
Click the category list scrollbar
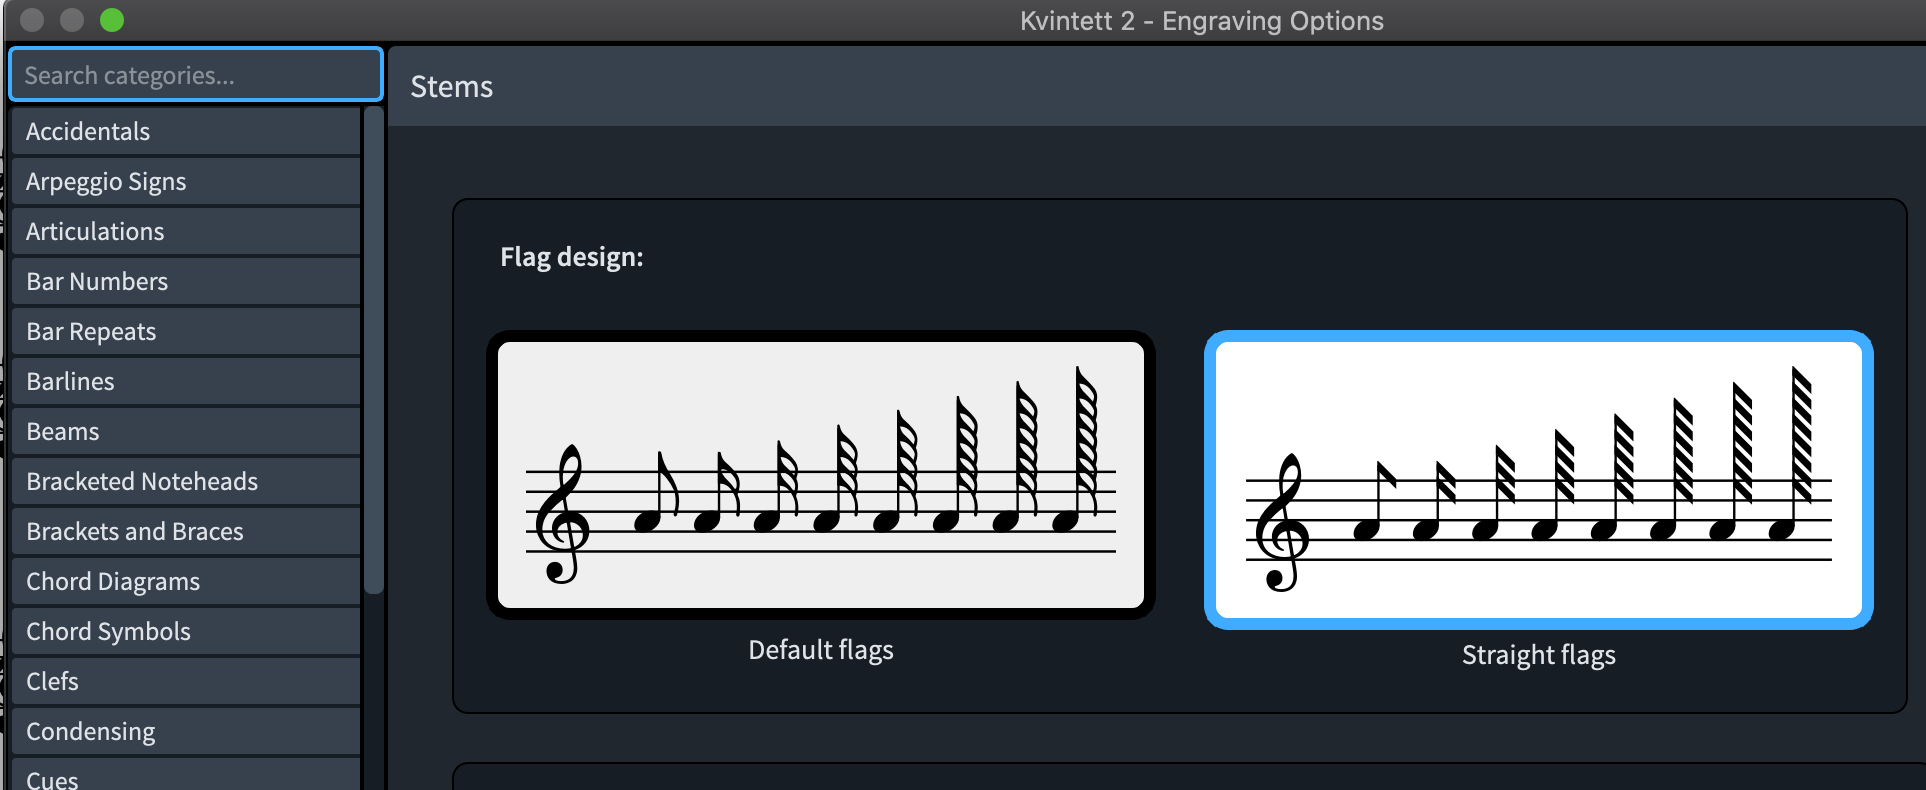(x=374, y=350)
